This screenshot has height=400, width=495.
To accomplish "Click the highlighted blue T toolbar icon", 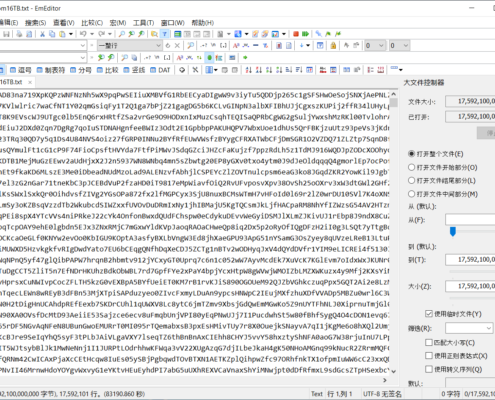I will point(165,34).
